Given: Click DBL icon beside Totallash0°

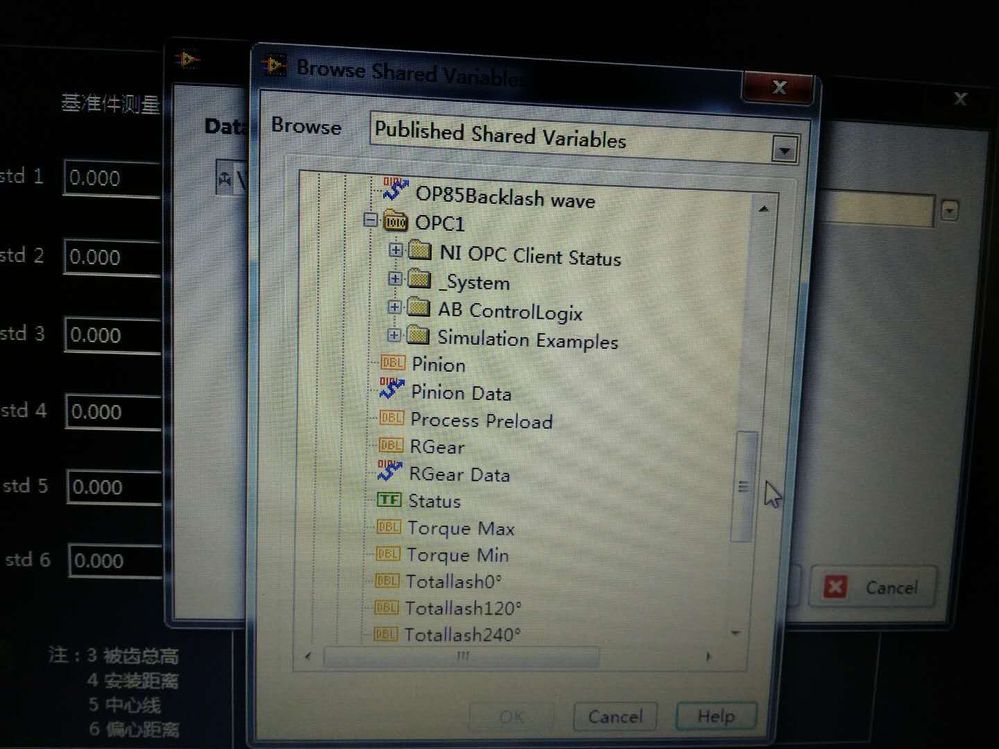Looking at the screenshot, I should click(x=387, y=580).
